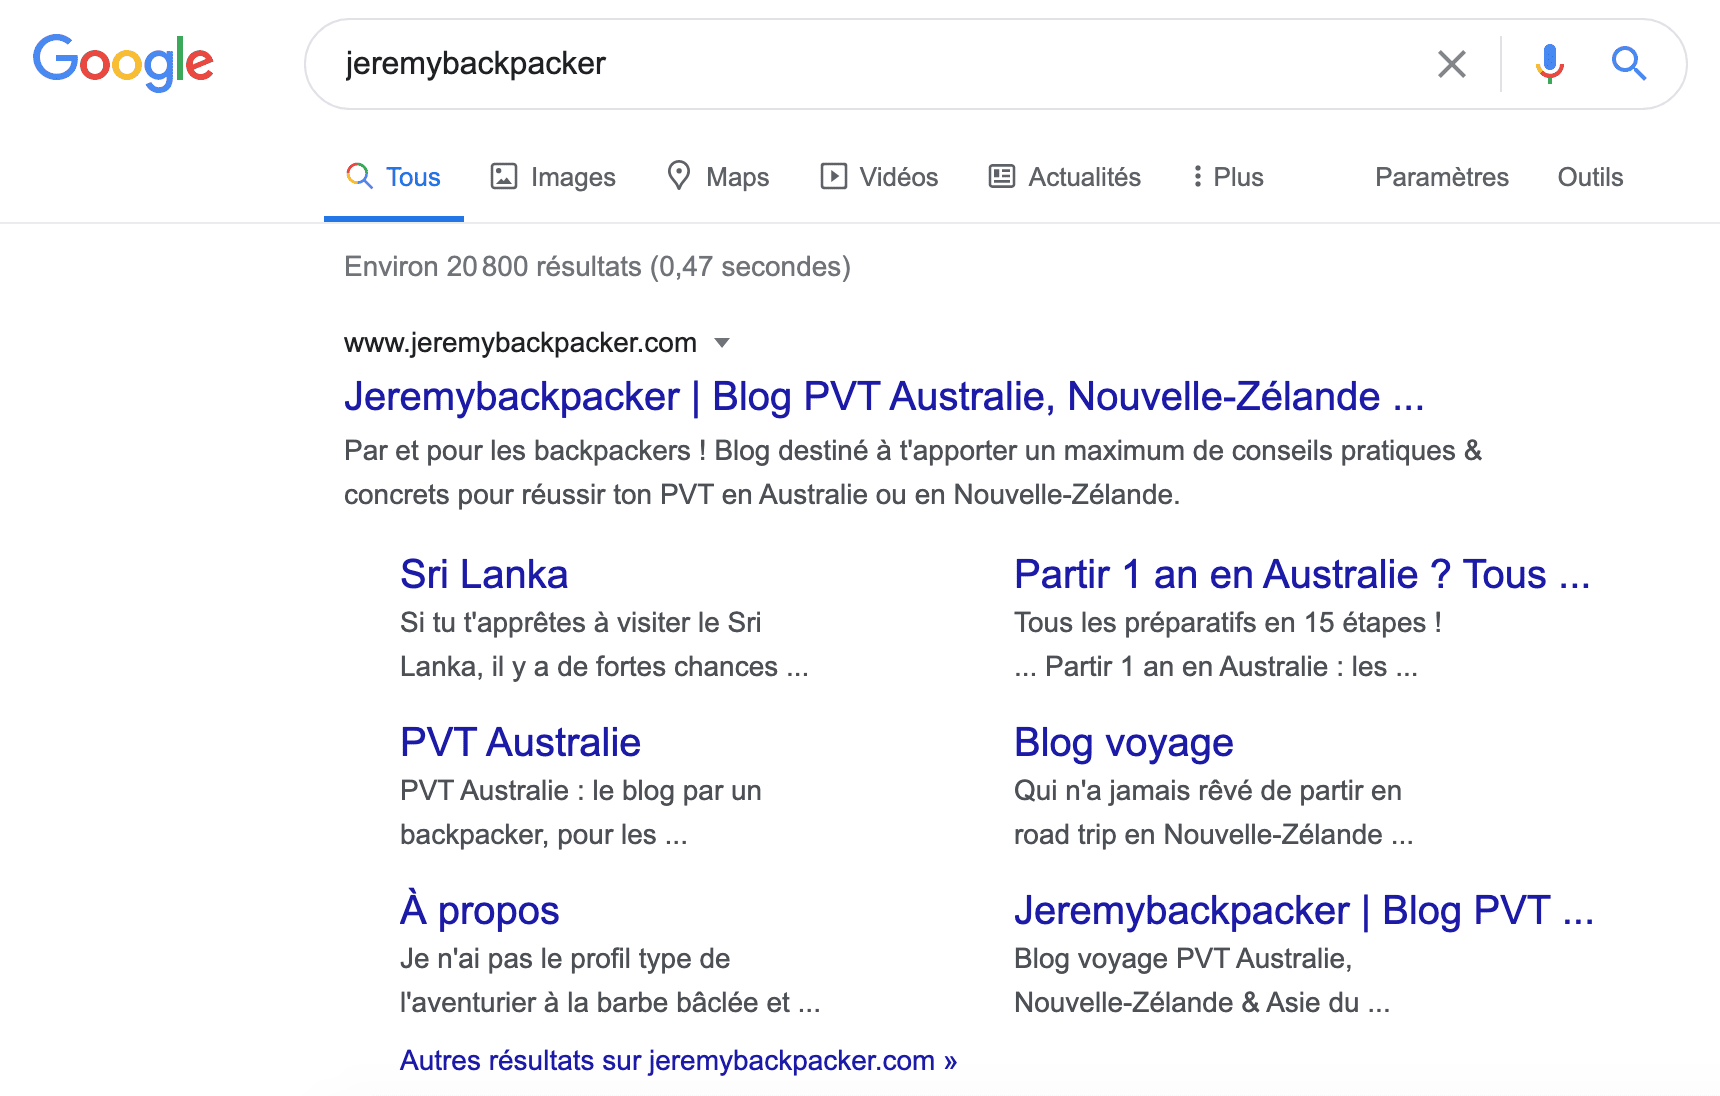Open the Partir 1 an en Australie sitelink
This screenshot has width=1720, height=1096.
pyautogui.click(x=1302, y=575)
